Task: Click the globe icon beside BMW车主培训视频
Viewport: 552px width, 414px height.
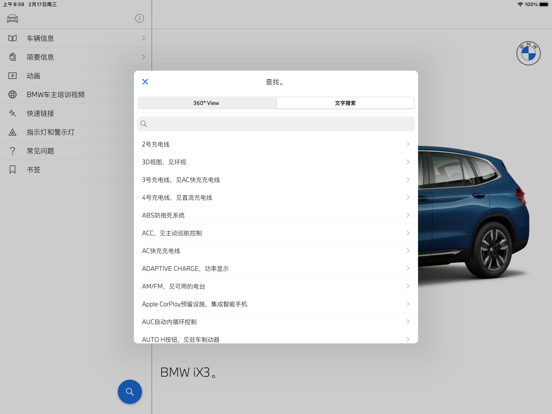Action: (12, 94)
